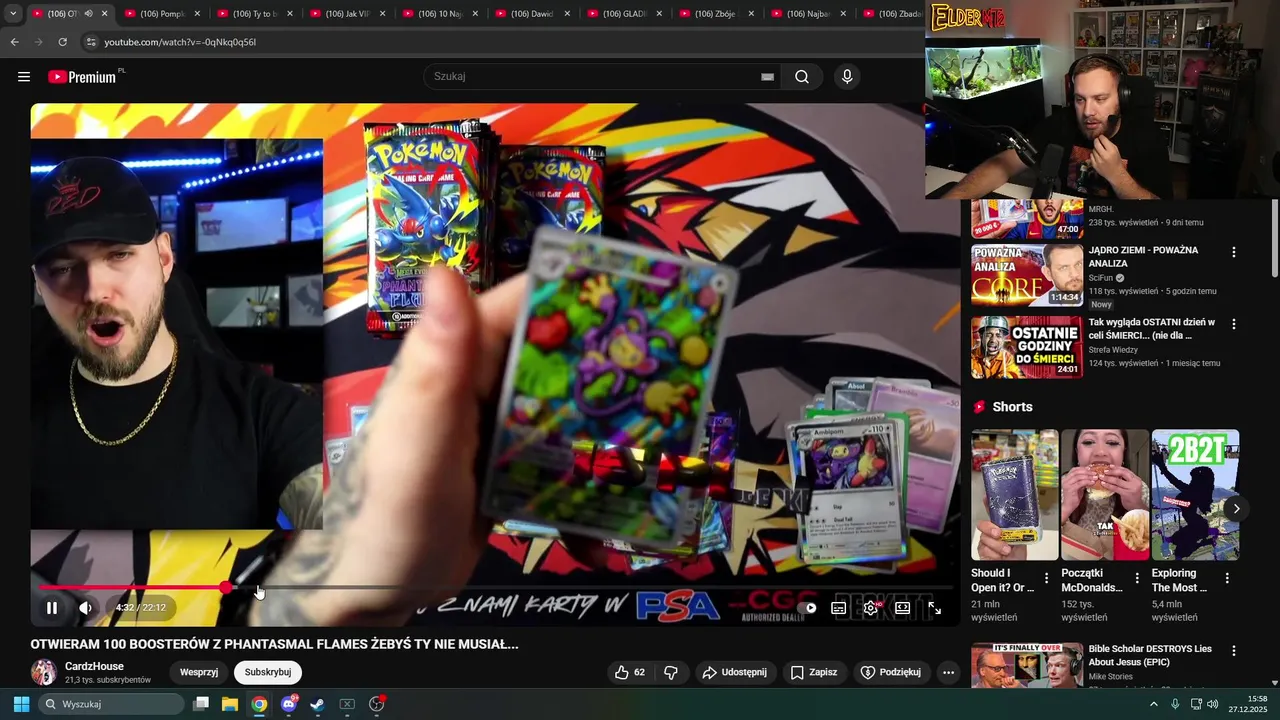The image size is (1280, 720).
Task: Switch to the Pompk browser tab
Action: [x=163, y=13]
